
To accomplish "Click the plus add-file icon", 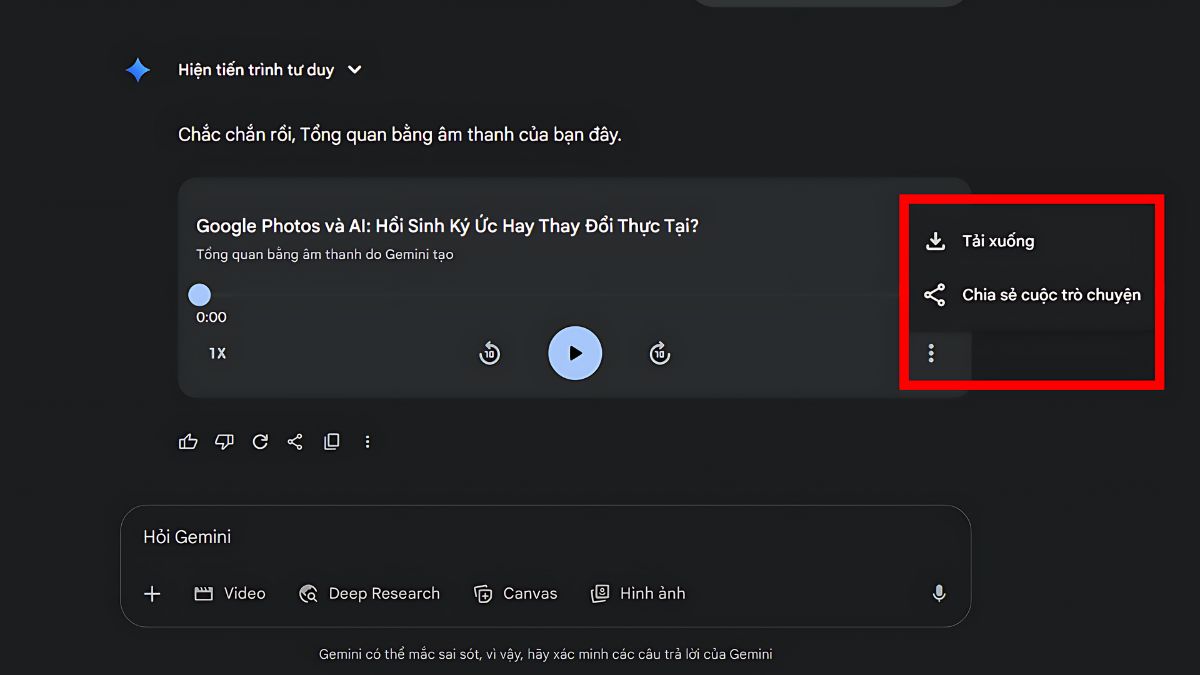I will (152, 594).
